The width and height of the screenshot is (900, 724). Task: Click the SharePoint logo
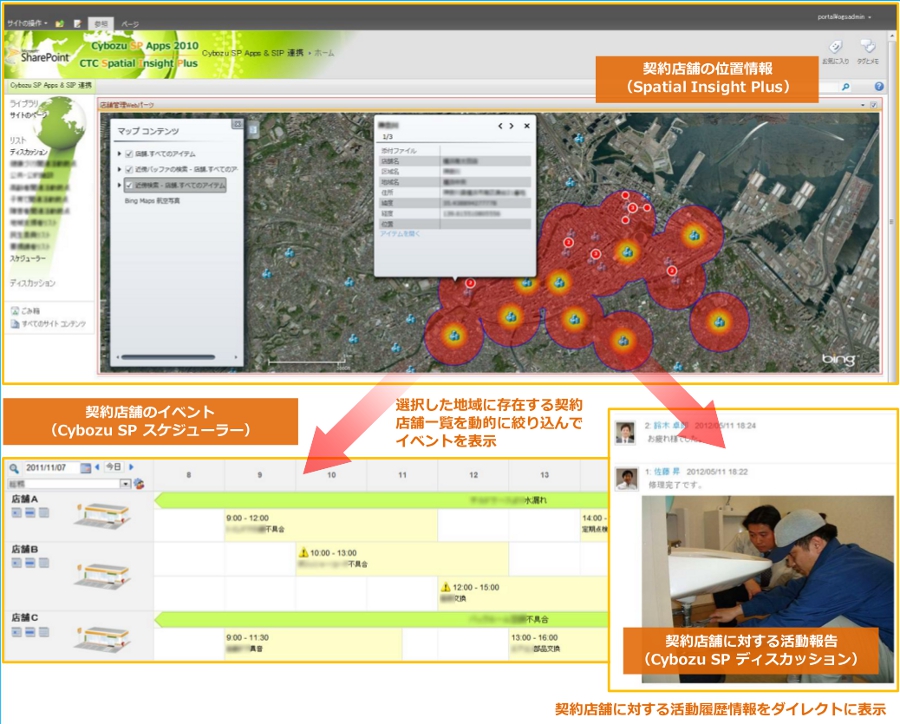click(38, 56)
